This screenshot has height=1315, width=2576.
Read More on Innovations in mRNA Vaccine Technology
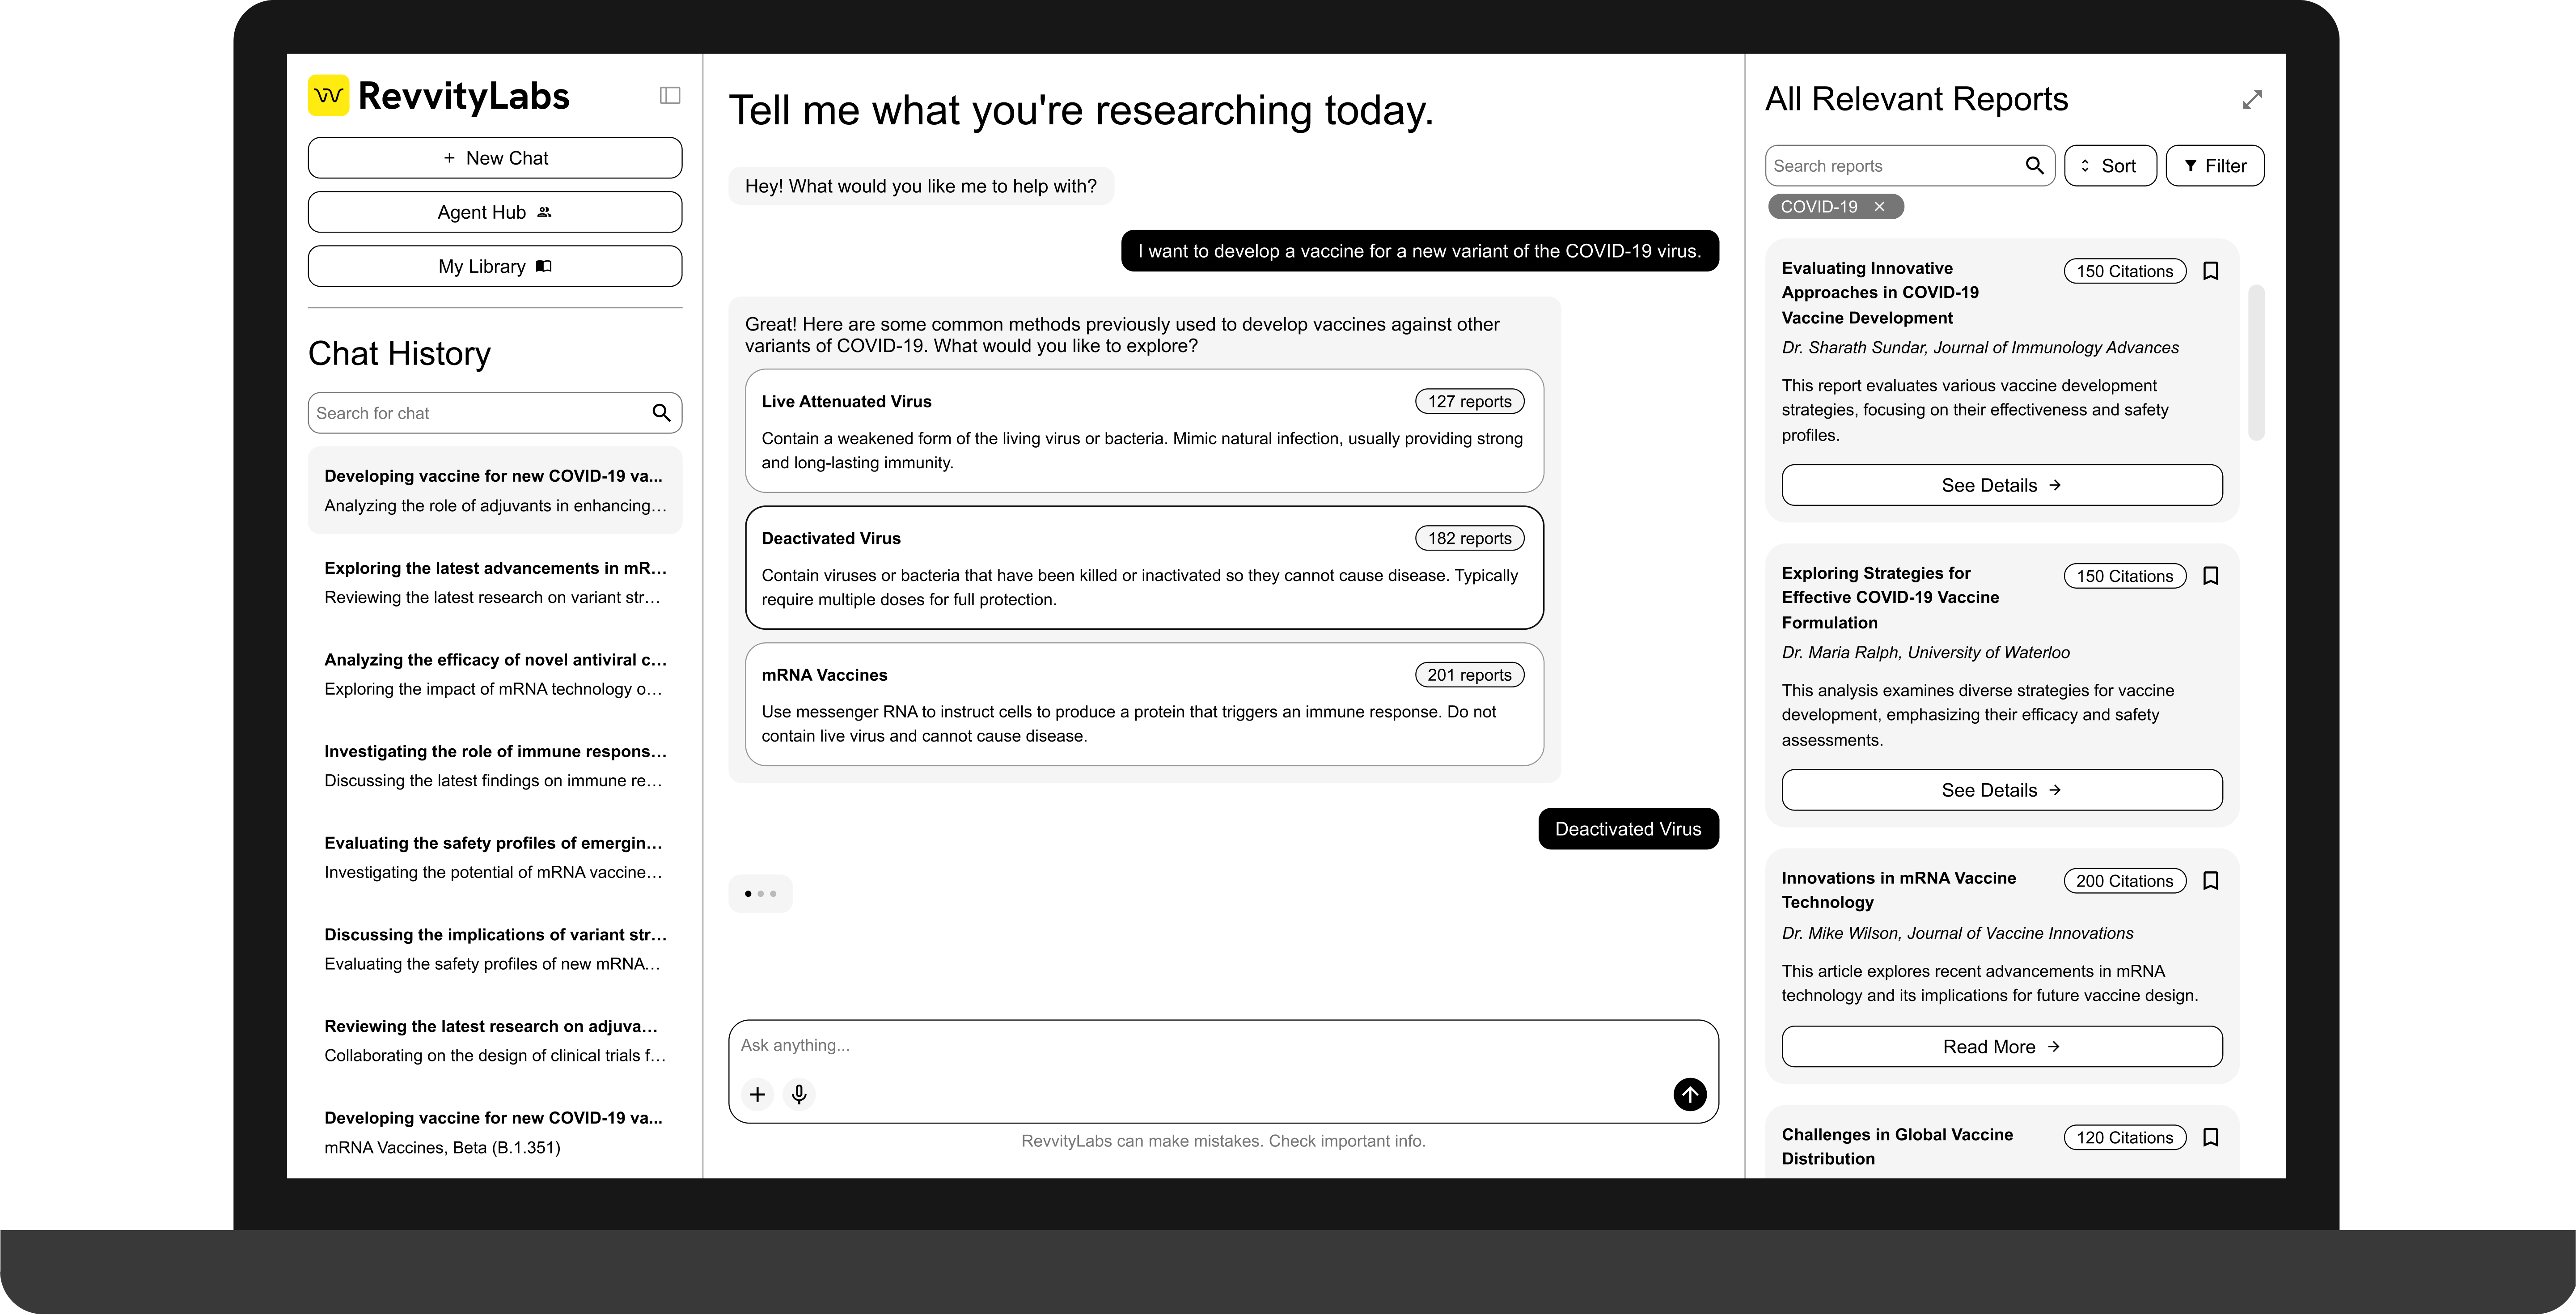2002,1048
